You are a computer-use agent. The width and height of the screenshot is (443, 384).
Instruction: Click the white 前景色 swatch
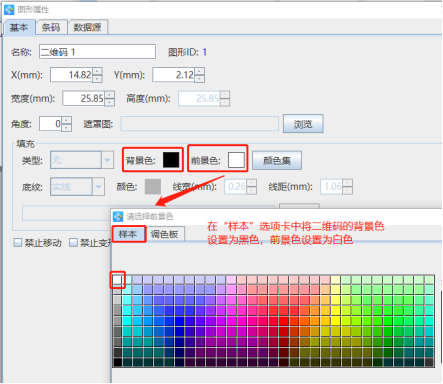click(236, 160)
